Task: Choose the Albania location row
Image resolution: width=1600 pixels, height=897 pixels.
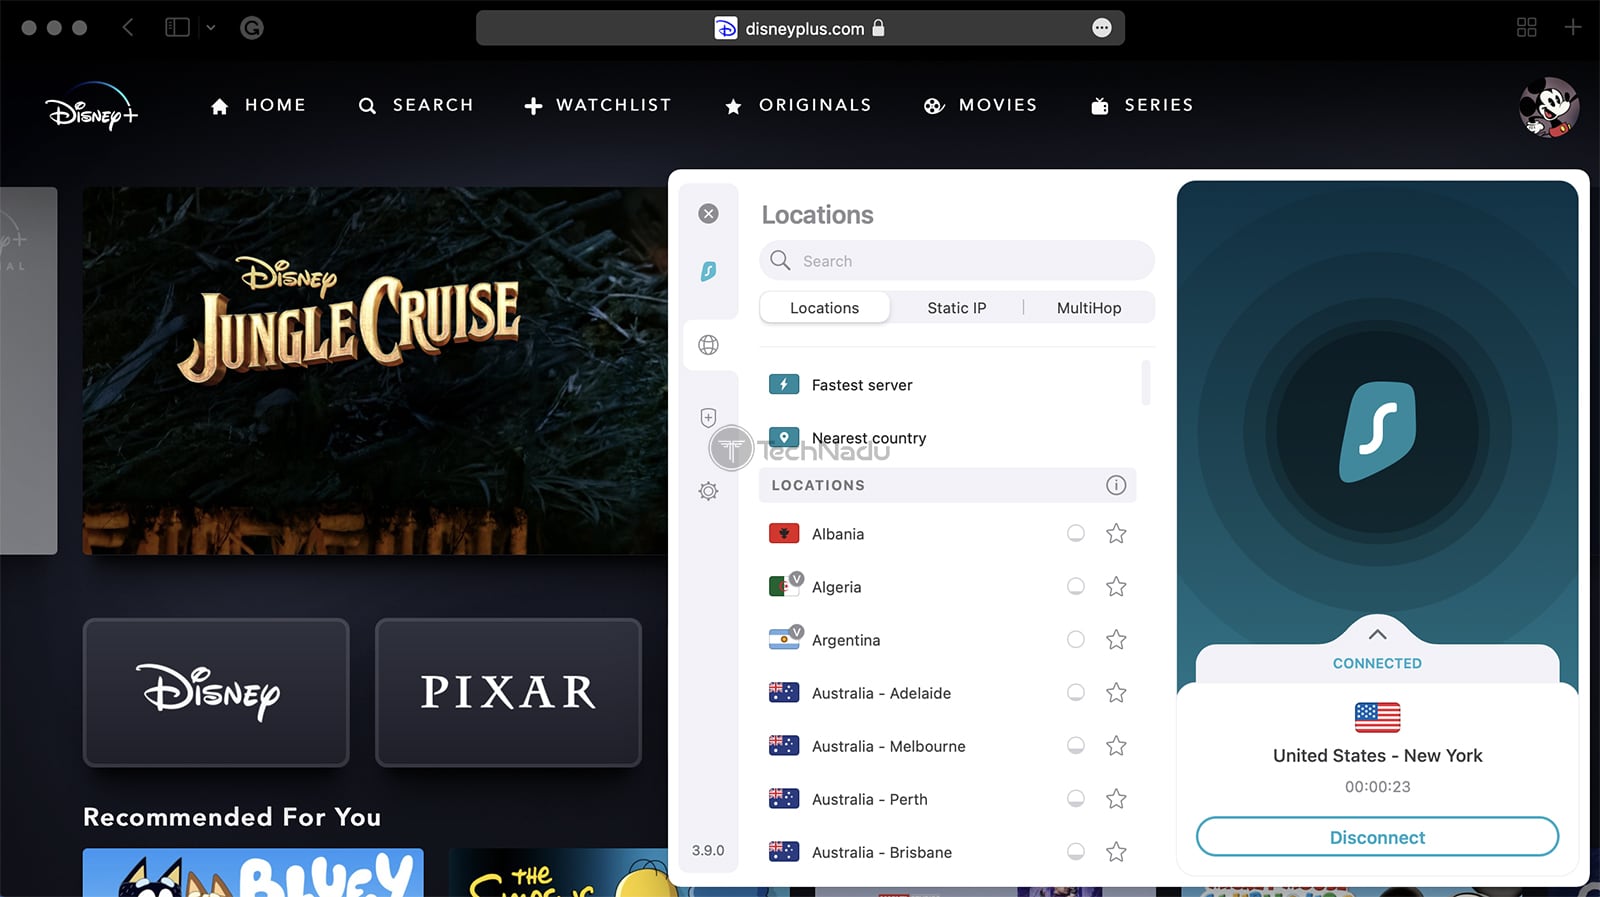Action: [950, 534]
